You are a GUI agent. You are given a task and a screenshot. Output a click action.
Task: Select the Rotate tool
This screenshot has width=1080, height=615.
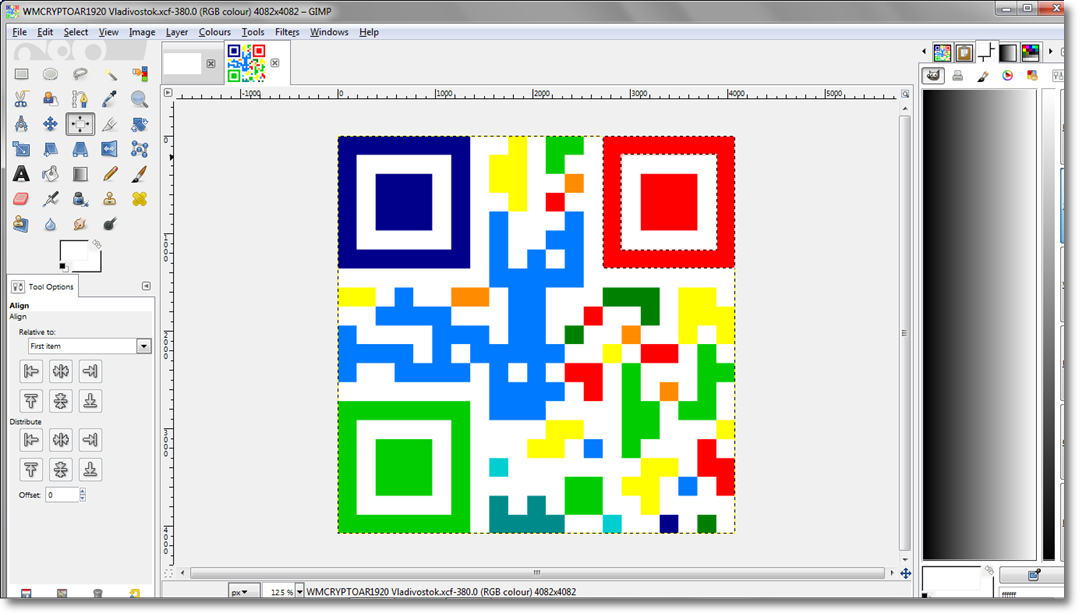coord(139,124)
